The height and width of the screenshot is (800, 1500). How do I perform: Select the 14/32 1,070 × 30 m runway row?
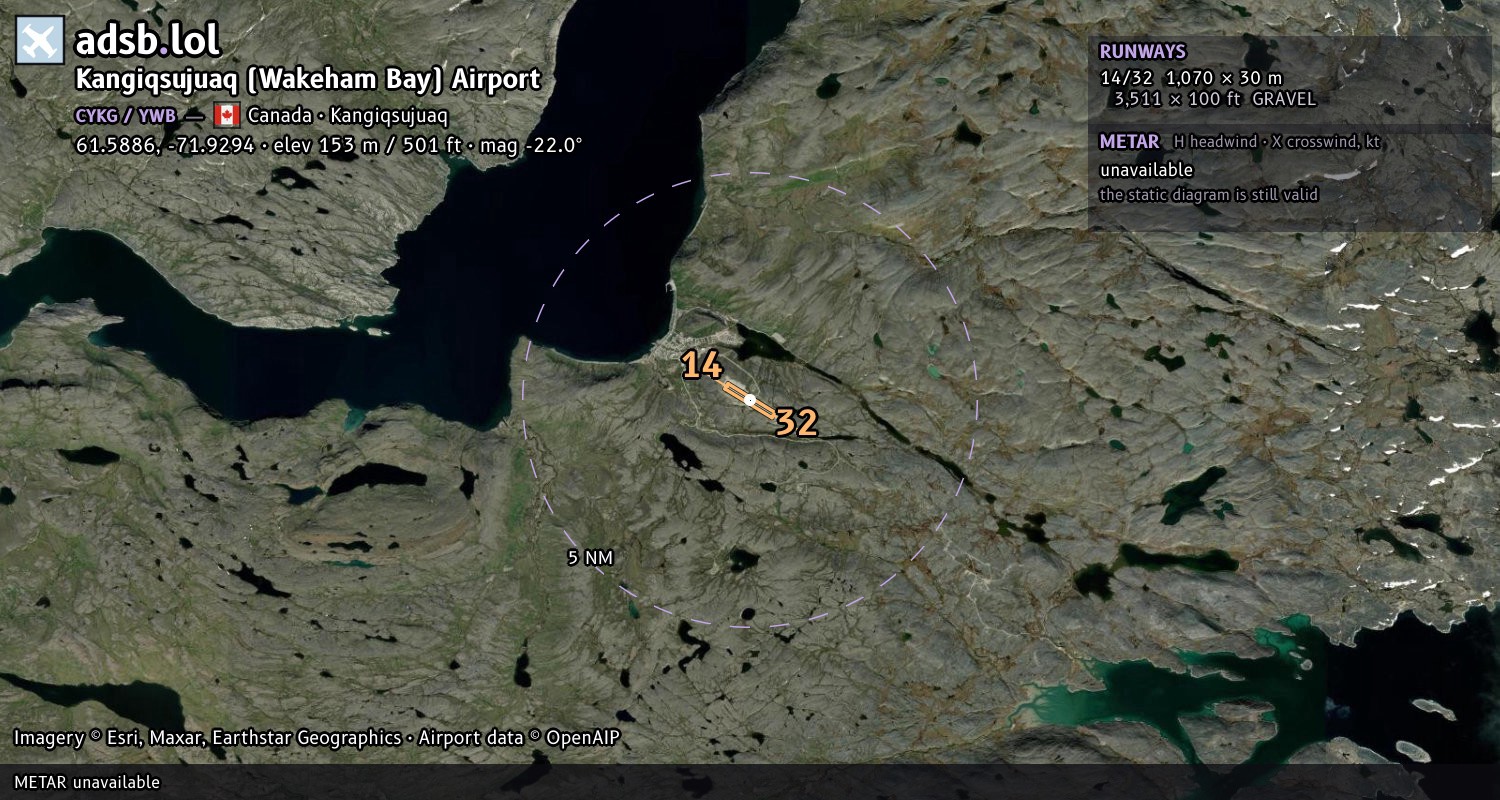(1191, 78)
